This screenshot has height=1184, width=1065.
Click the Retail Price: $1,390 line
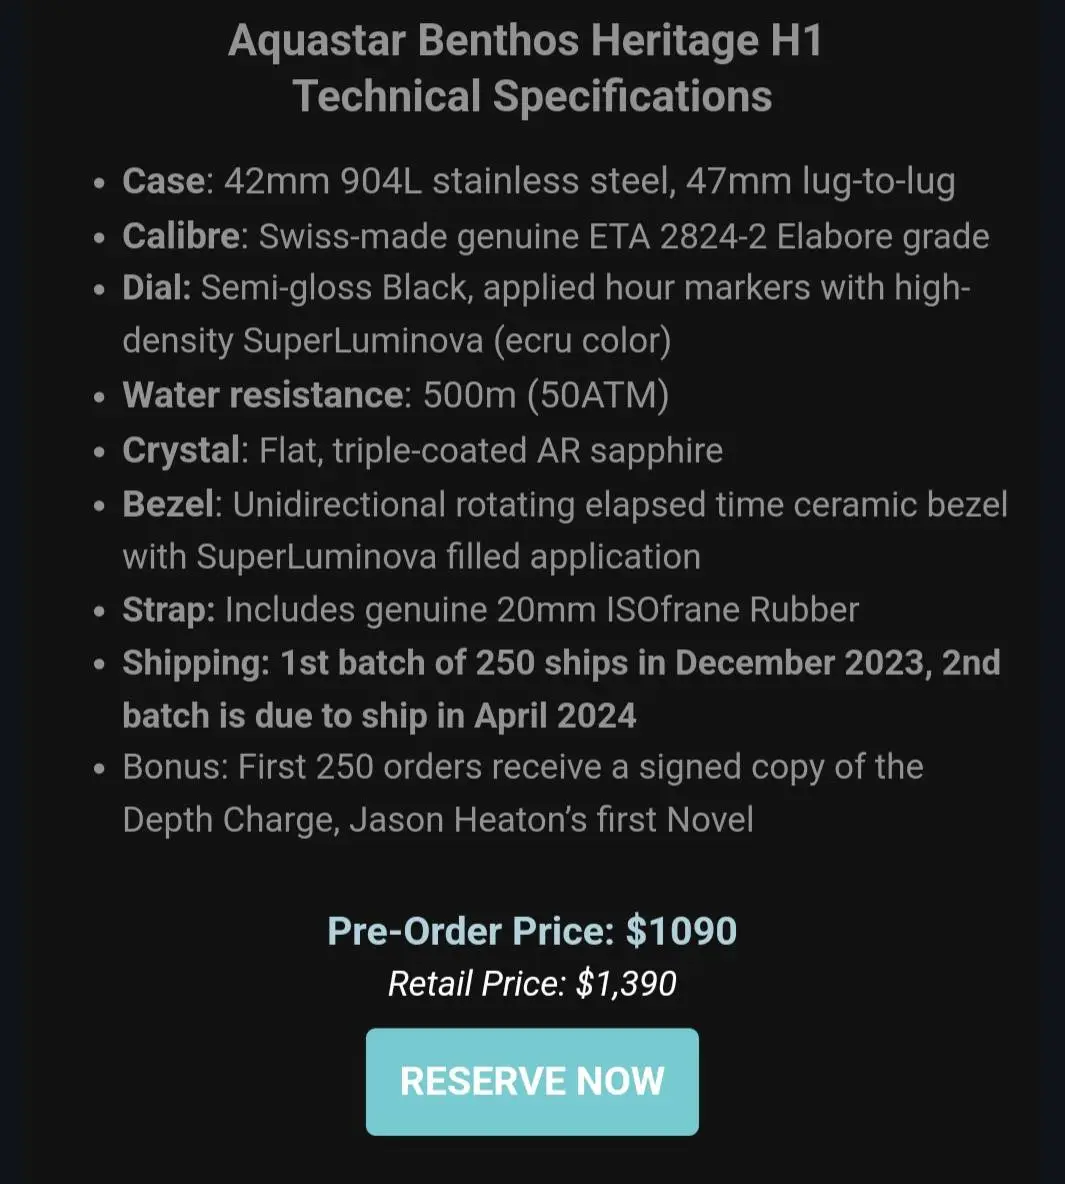532,983
